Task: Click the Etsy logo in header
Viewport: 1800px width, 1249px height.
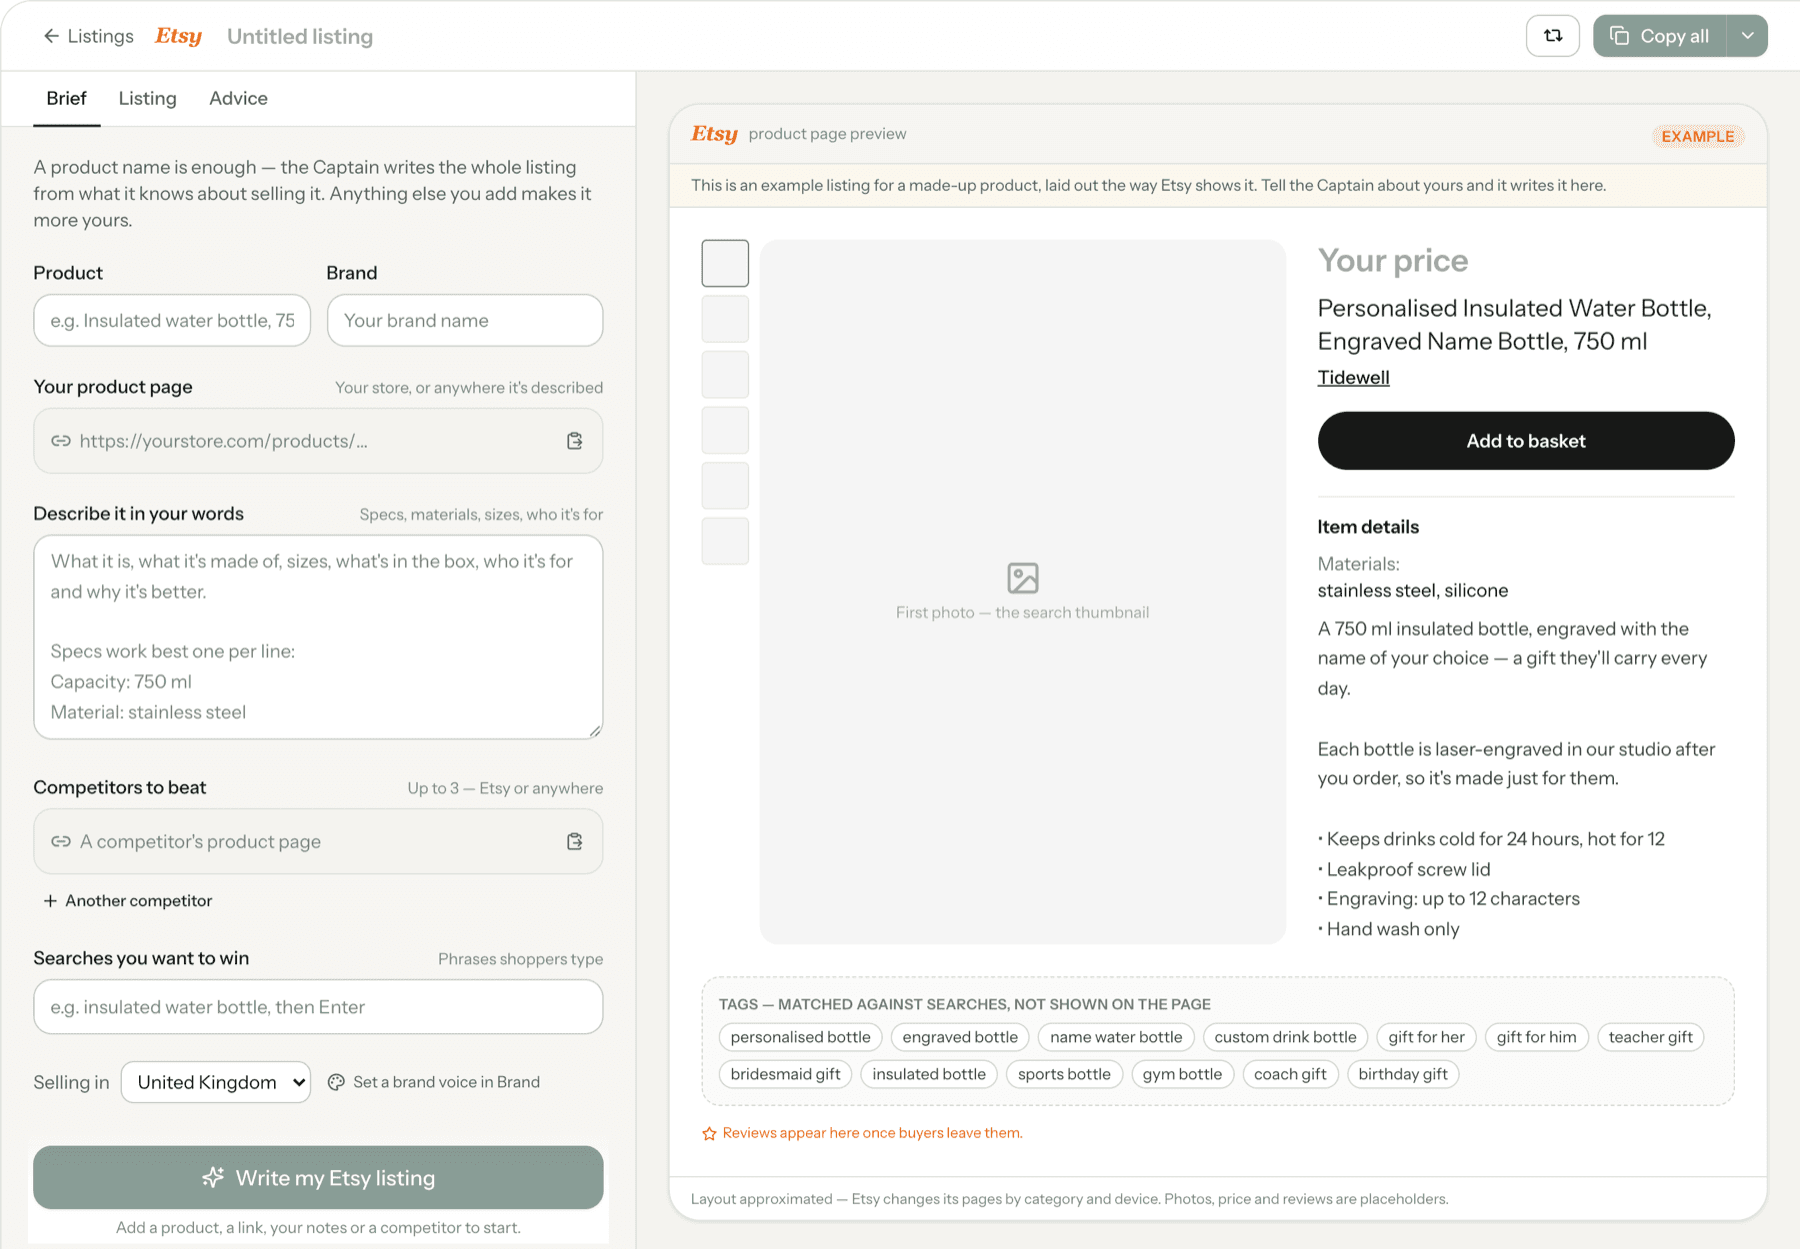Action: (178, 36)
